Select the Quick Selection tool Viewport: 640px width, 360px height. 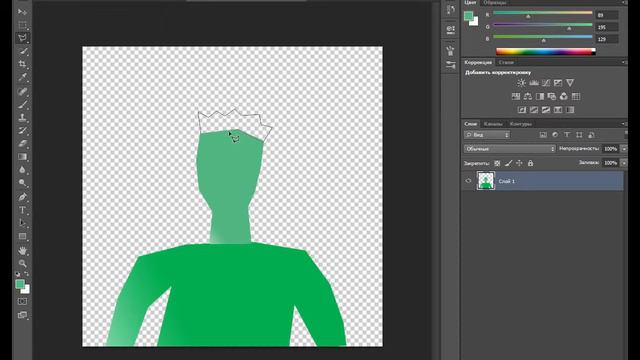(22, 51)
